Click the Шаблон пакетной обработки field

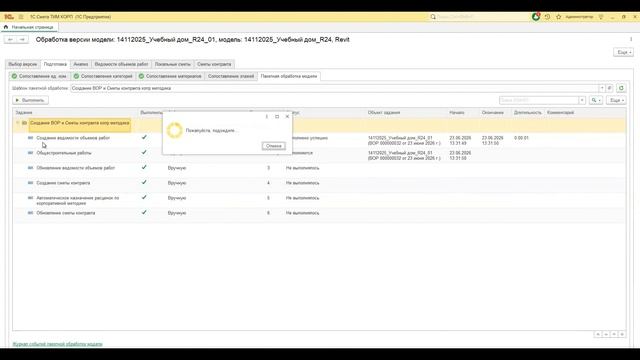335,88
